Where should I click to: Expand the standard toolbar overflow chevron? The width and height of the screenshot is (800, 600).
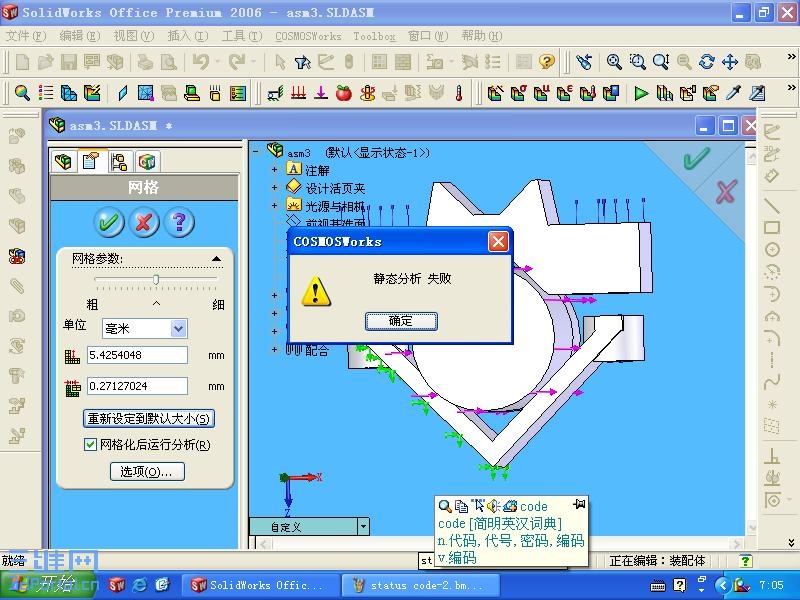pos(791,56)
